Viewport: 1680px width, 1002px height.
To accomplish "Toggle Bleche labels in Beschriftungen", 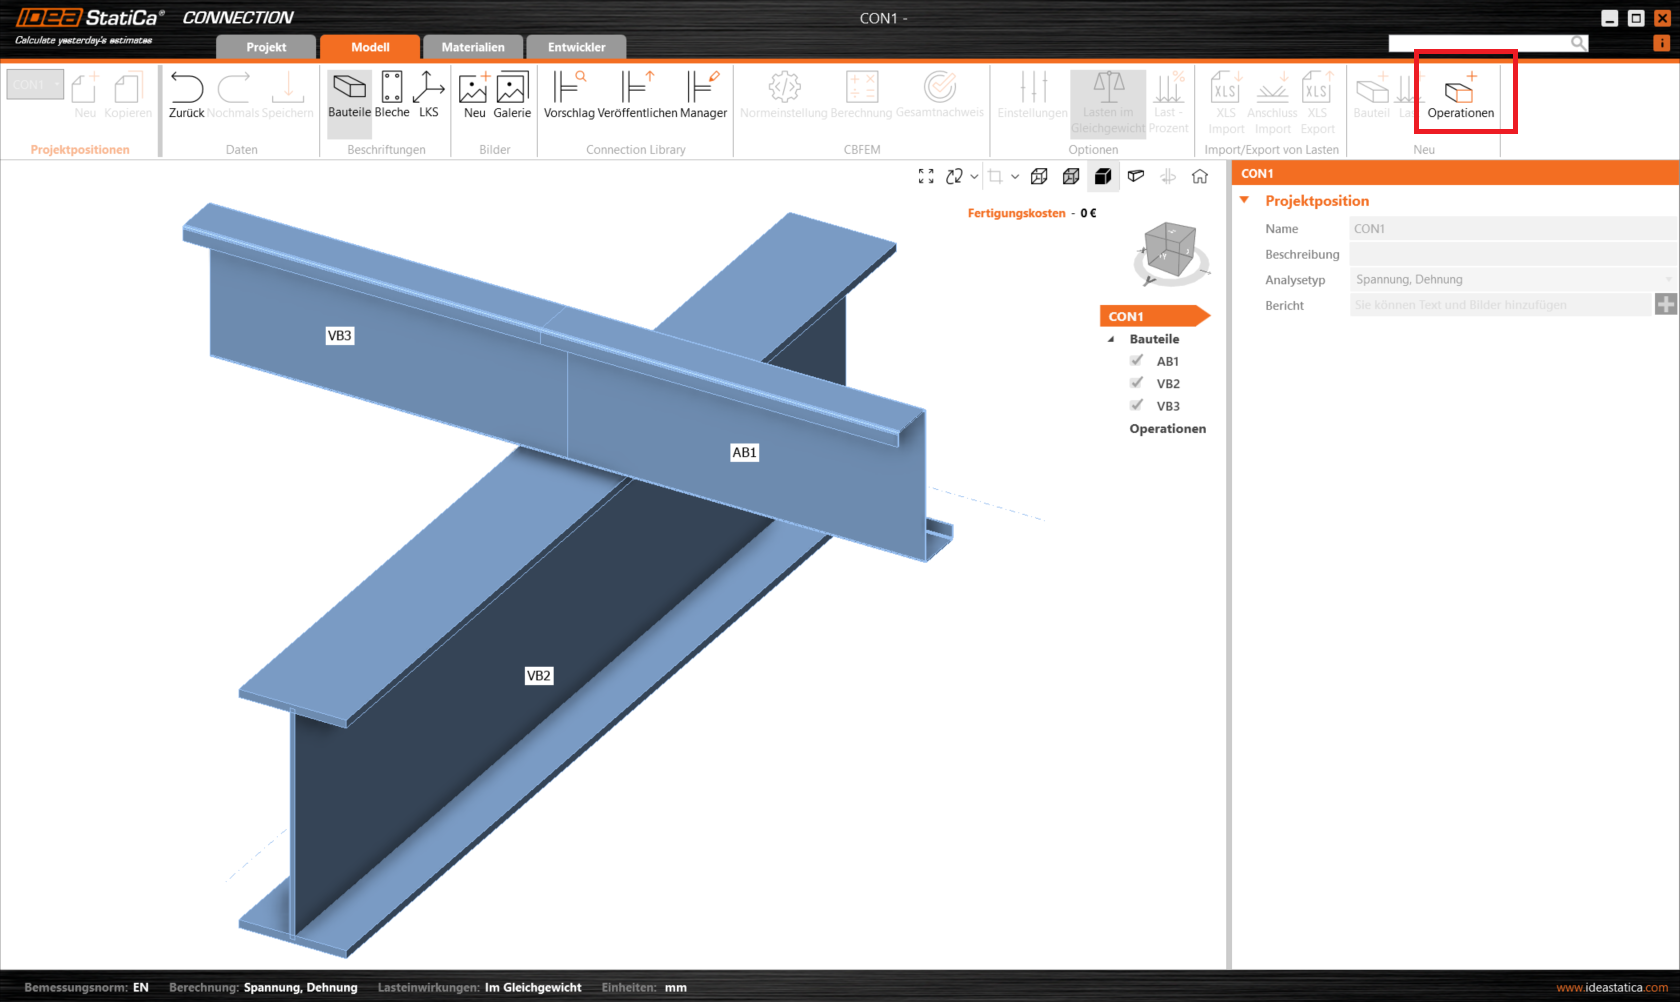I will (x=392, y=96).
